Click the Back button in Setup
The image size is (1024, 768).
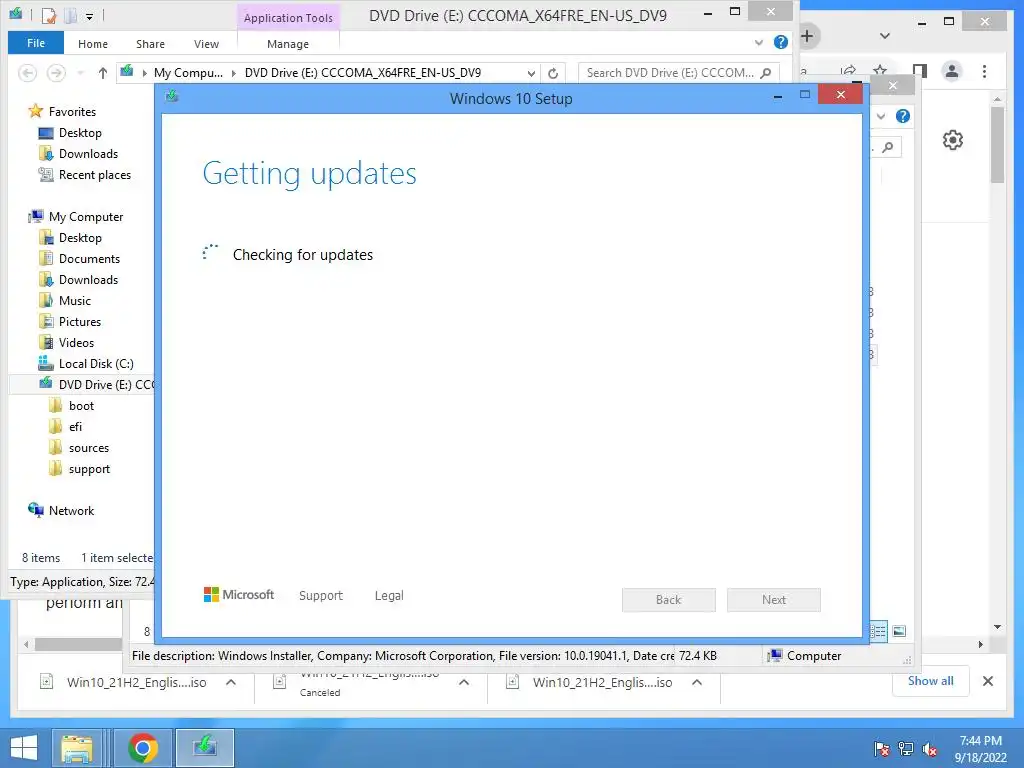tap(669, 600)
